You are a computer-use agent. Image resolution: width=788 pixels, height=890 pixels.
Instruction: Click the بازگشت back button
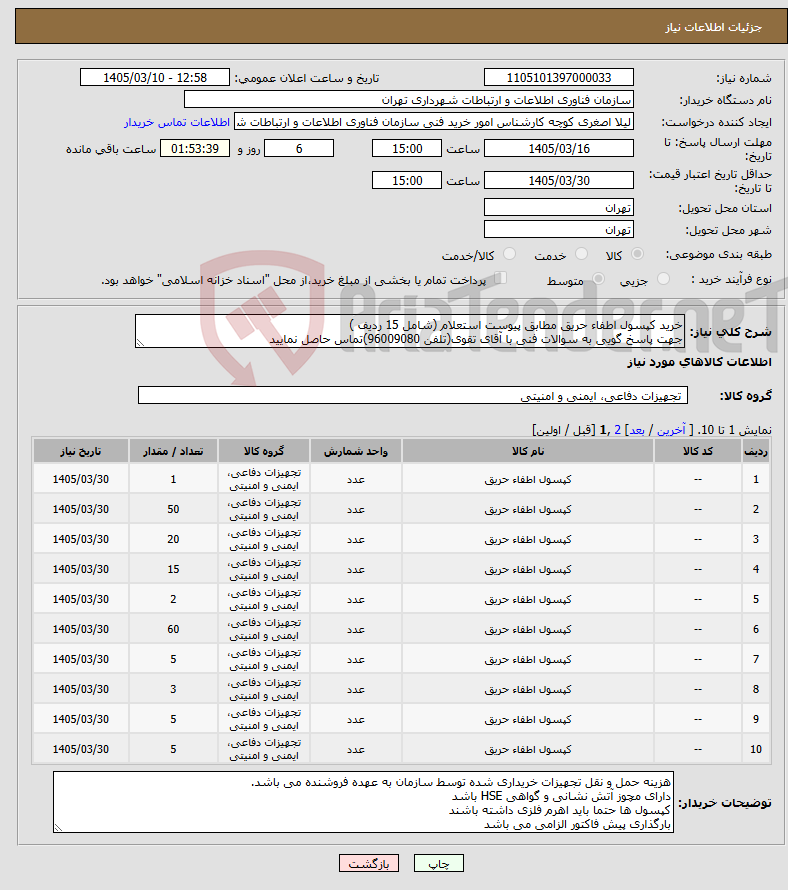tap(369, 863)
